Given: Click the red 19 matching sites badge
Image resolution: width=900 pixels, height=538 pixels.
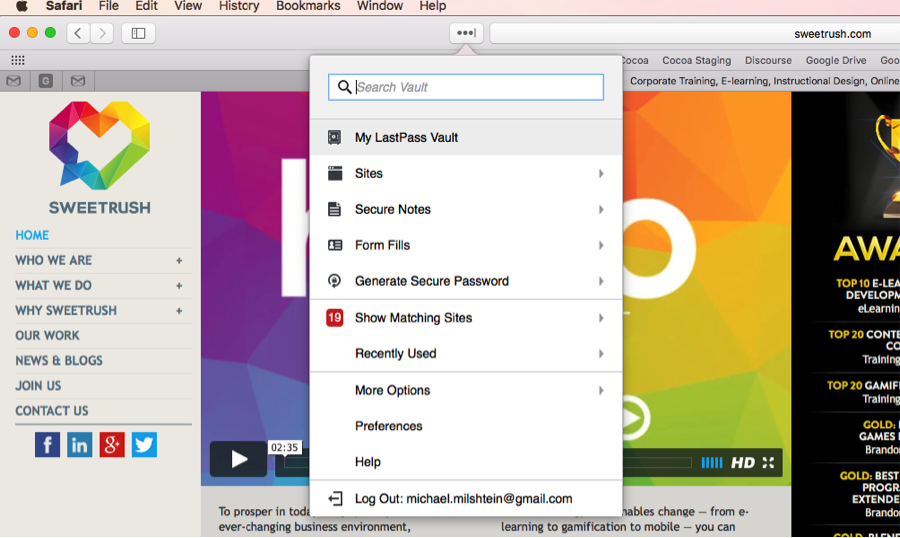Looking at the screenshot, I should click(x=335, y=318).
